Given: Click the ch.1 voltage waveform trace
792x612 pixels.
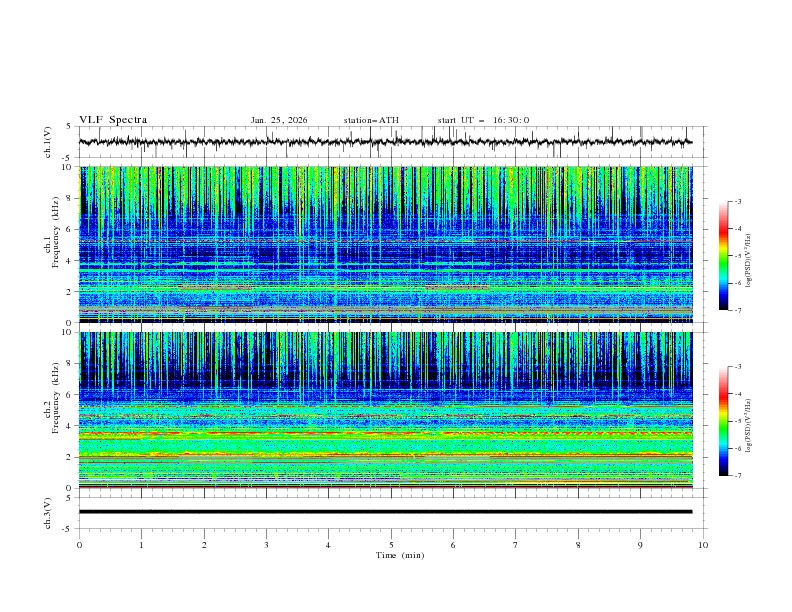Looking at the screenshot, I should 385,142.
